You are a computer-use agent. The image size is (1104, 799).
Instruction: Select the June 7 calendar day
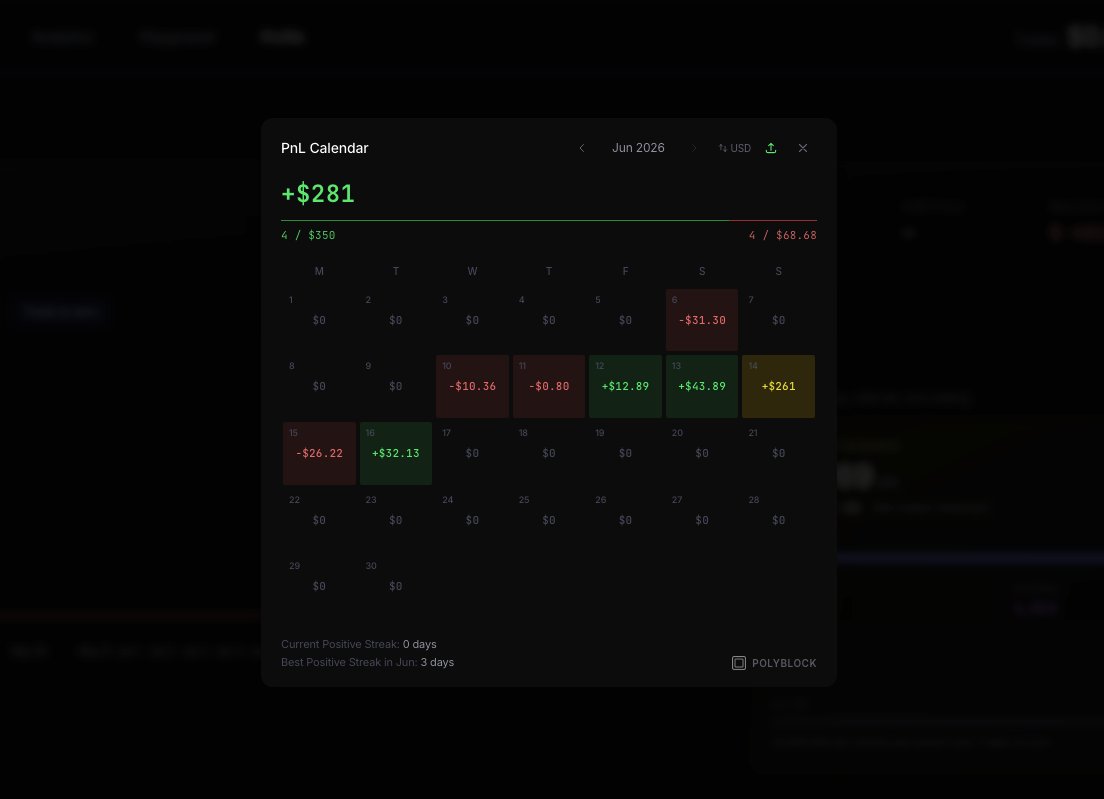click(779, 320)
